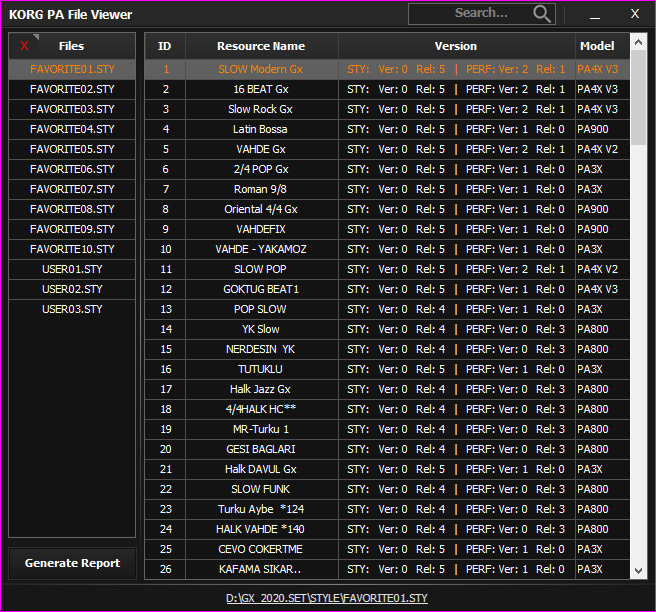Select FAVORITE06.STY in the files list
Image resolution: width=656 pixels, height=612 pixels.
coord(72,169)
